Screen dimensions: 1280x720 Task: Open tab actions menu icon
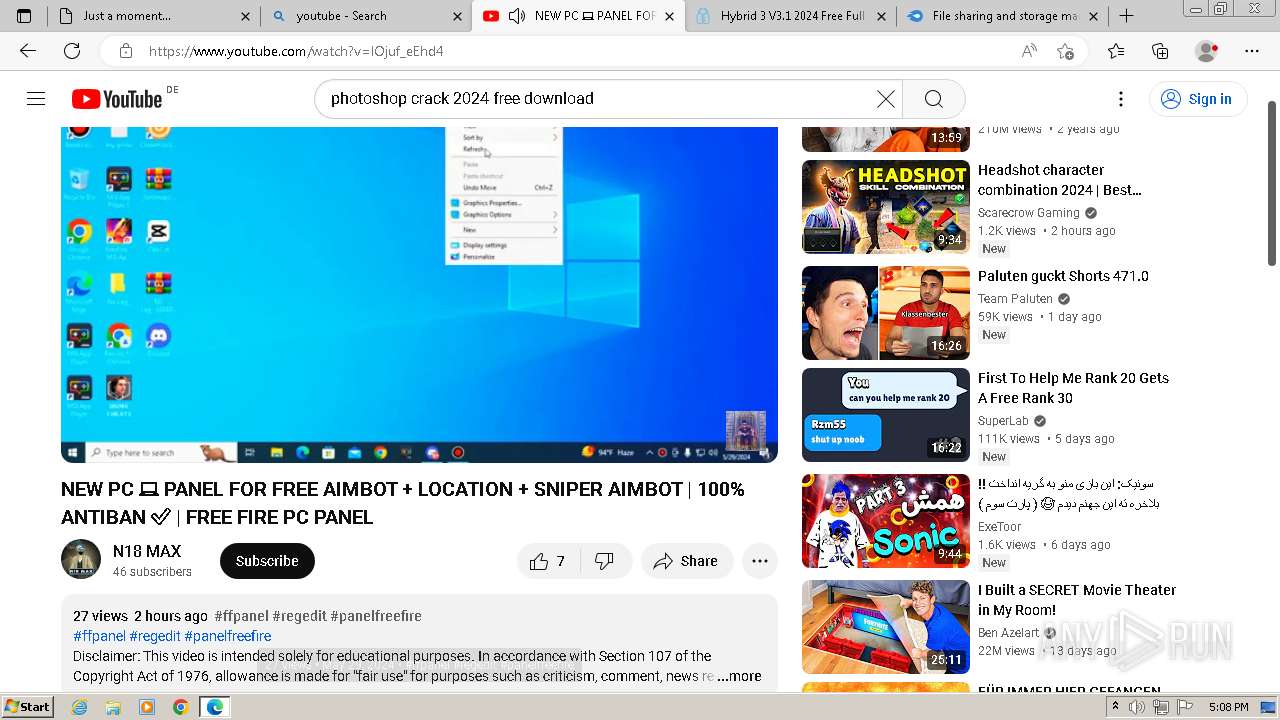24,16
